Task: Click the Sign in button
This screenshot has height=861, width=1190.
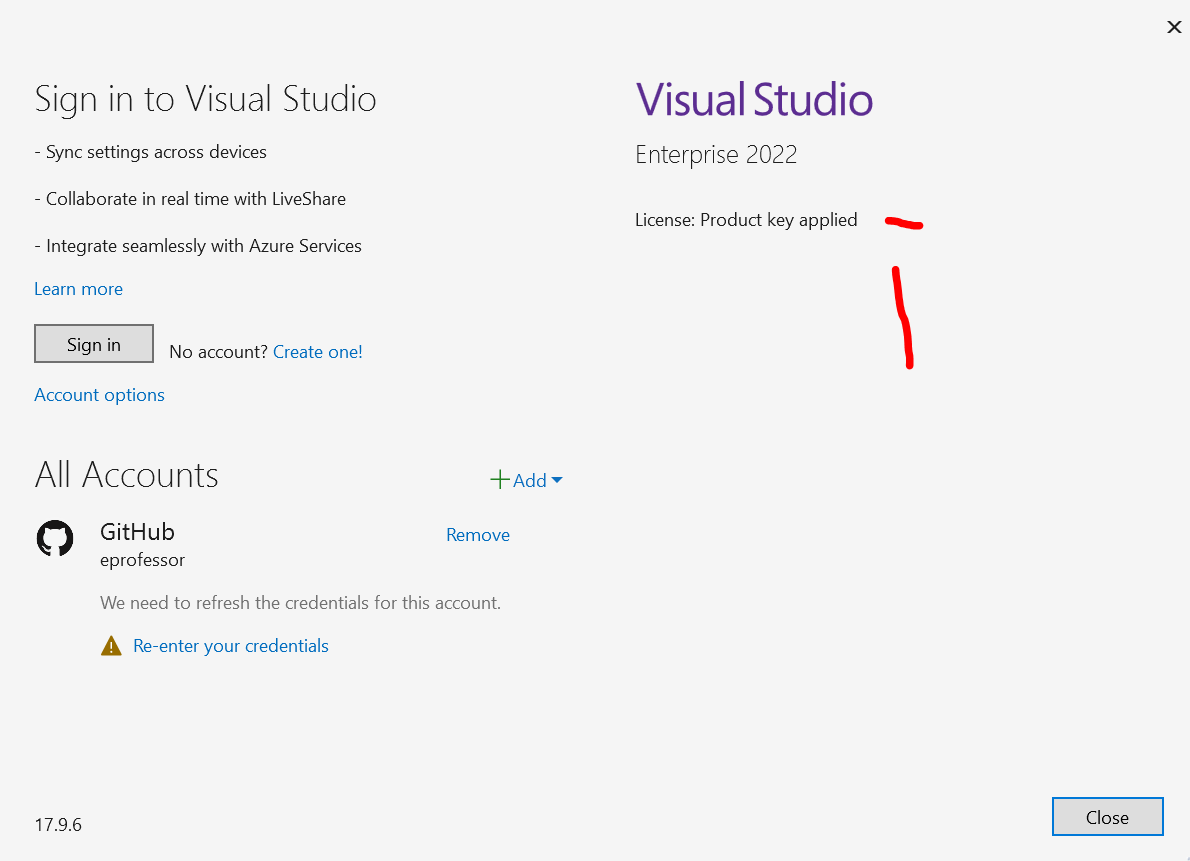Action: pyautogui.click(x=94, y=344)
